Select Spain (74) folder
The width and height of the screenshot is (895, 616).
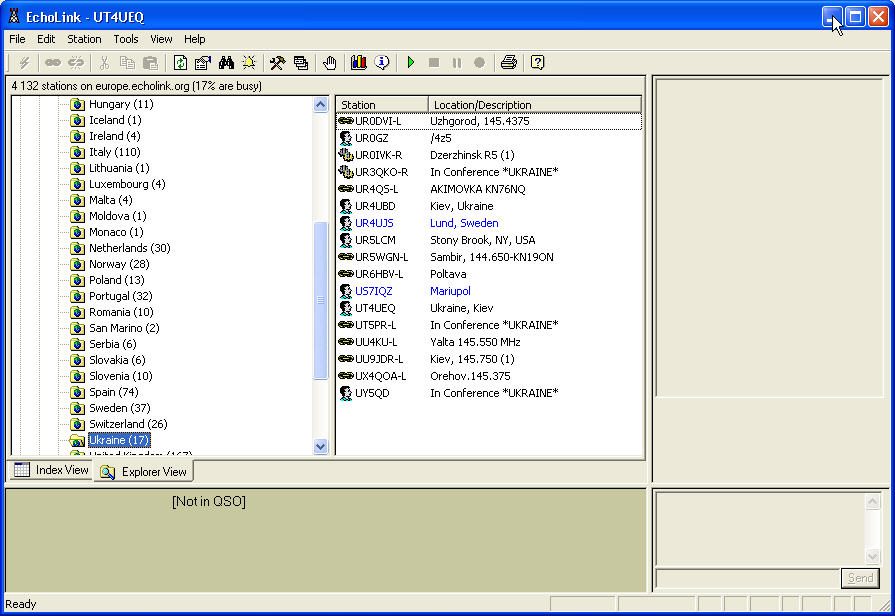114,392
